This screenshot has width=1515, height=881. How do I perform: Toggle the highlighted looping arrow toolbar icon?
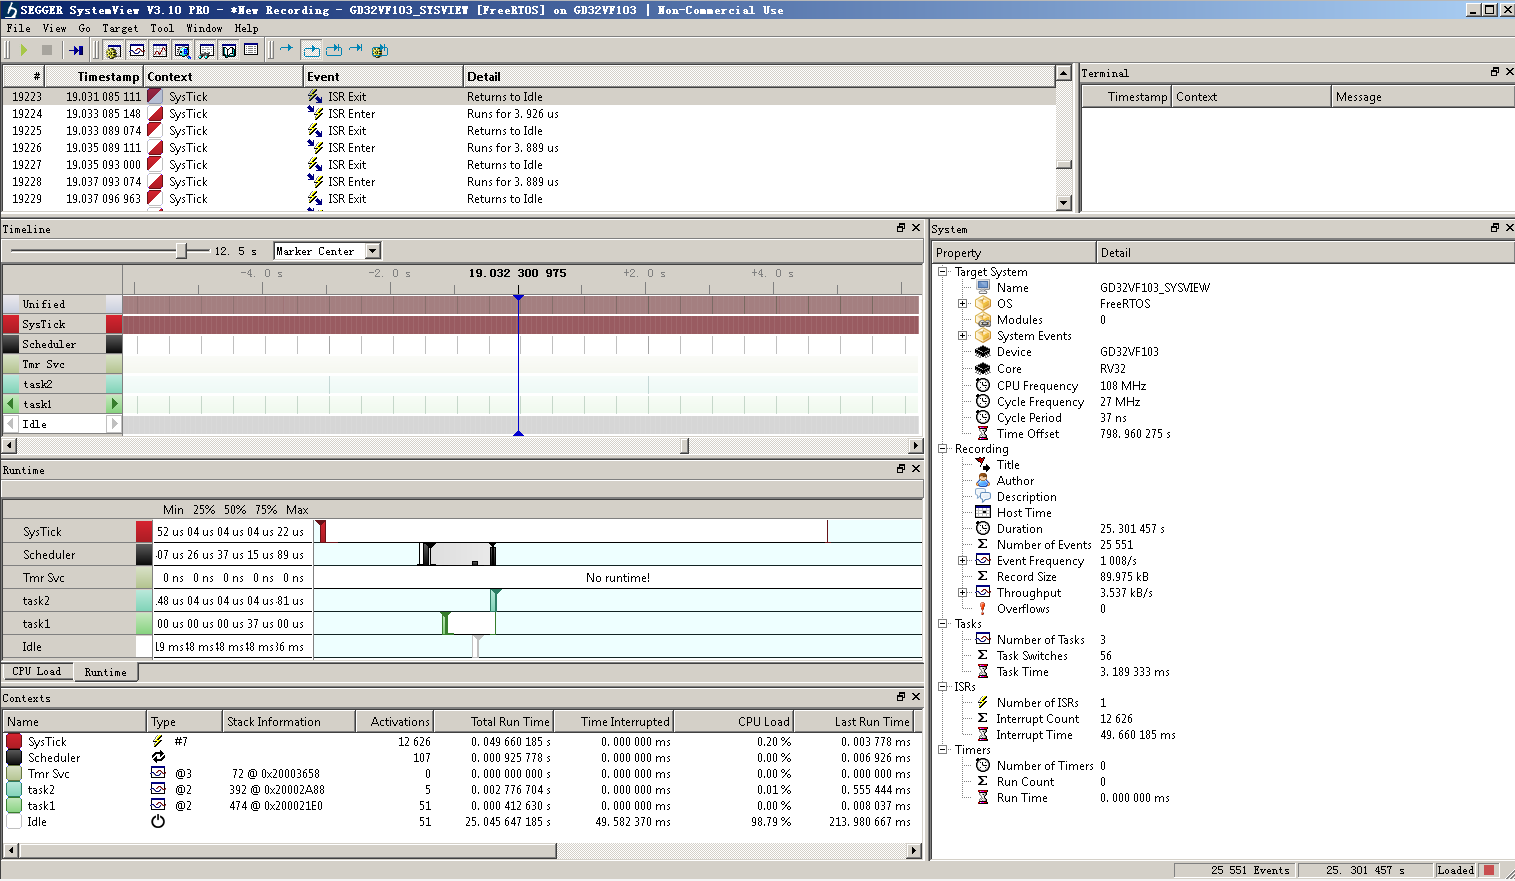click(x=311, y=50)
